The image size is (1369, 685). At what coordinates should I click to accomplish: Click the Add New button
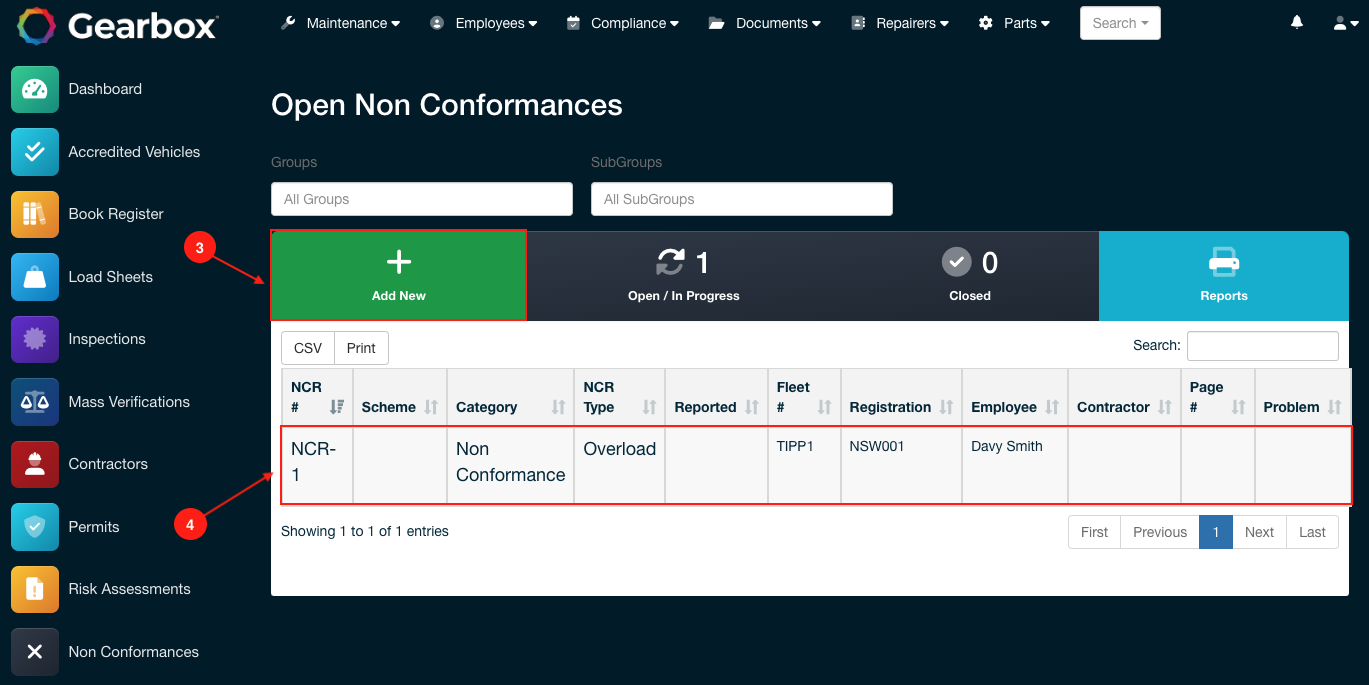click(398, 275)
